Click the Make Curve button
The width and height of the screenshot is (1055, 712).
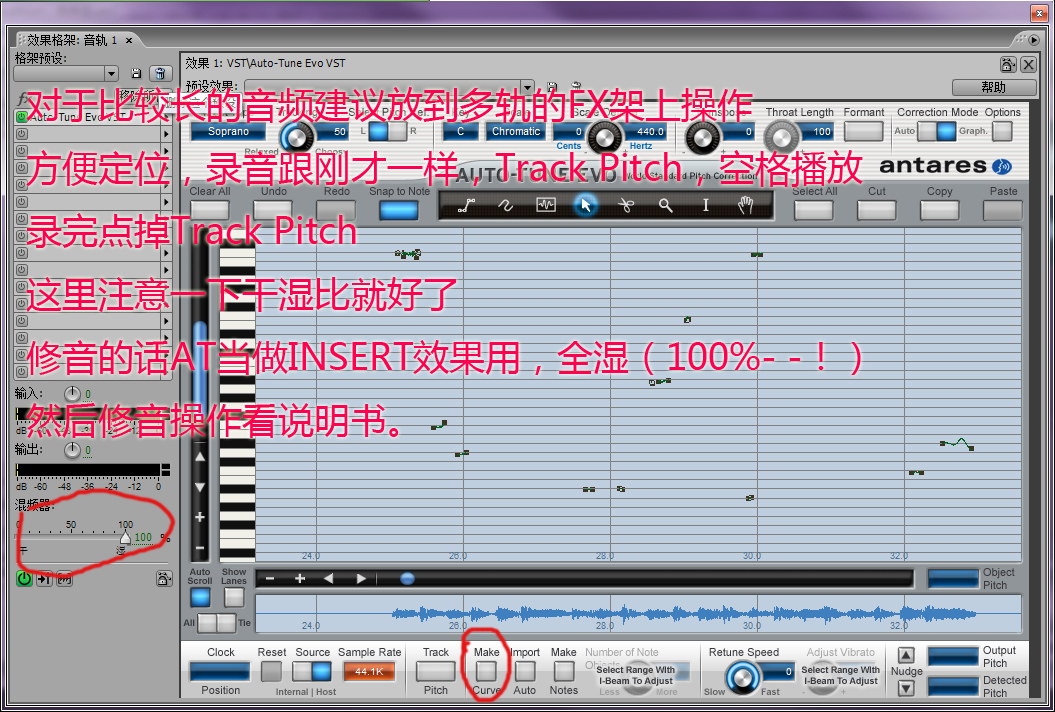pyautogui.click(x=486, y=671)
